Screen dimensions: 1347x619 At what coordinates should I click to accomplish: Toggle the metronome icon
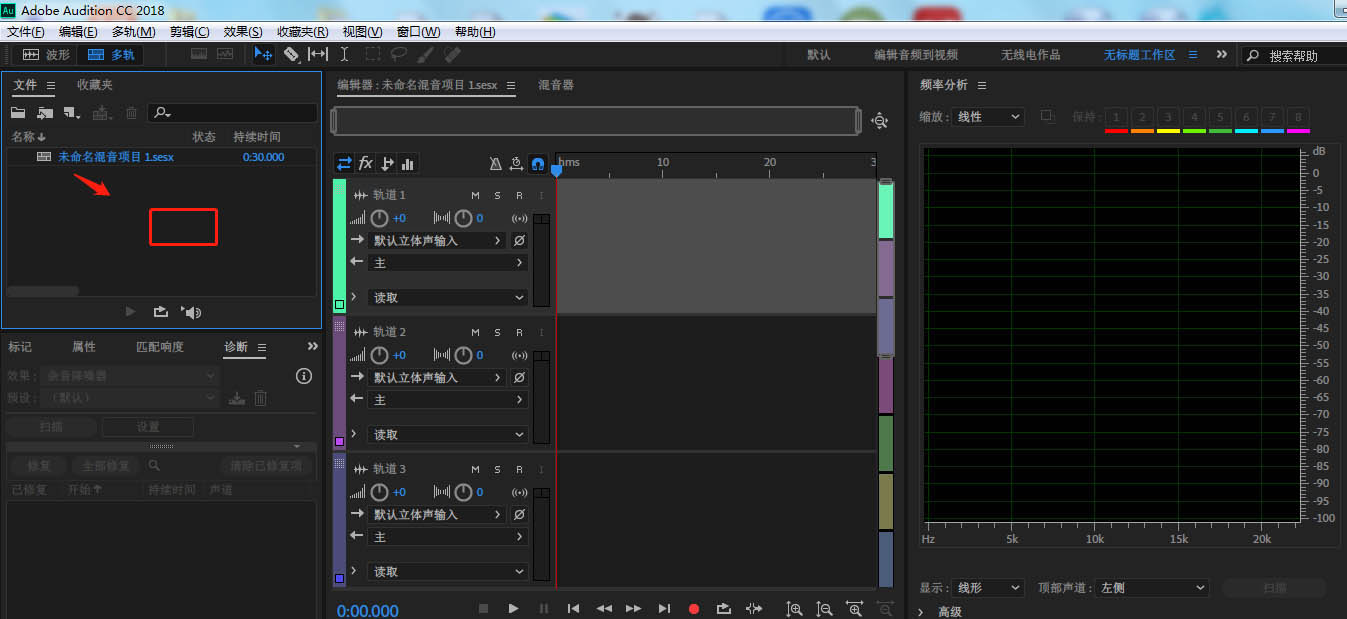click(x=496, y=164)
